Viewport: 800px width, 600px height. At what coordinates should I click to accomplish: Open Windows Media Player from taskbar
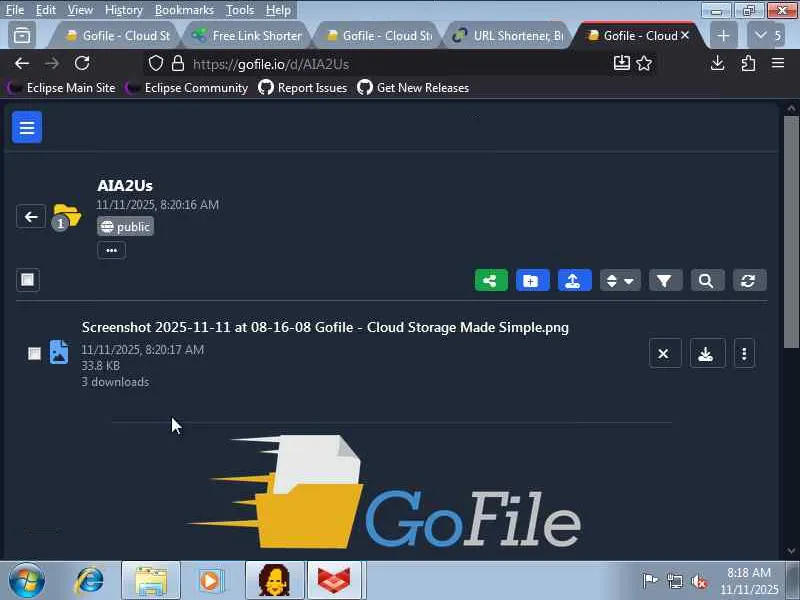pos(211,581)
